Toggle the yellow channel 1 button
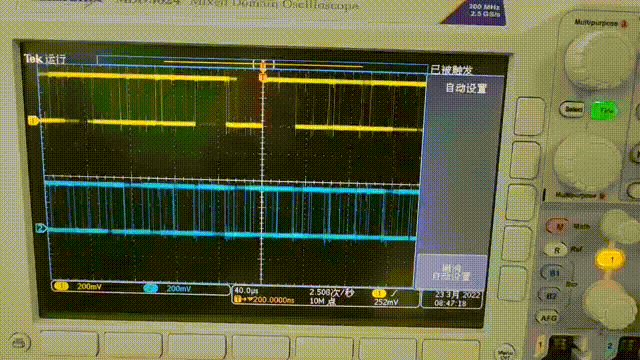The height and width of the screenshot is (360, 640). (611, 260)
